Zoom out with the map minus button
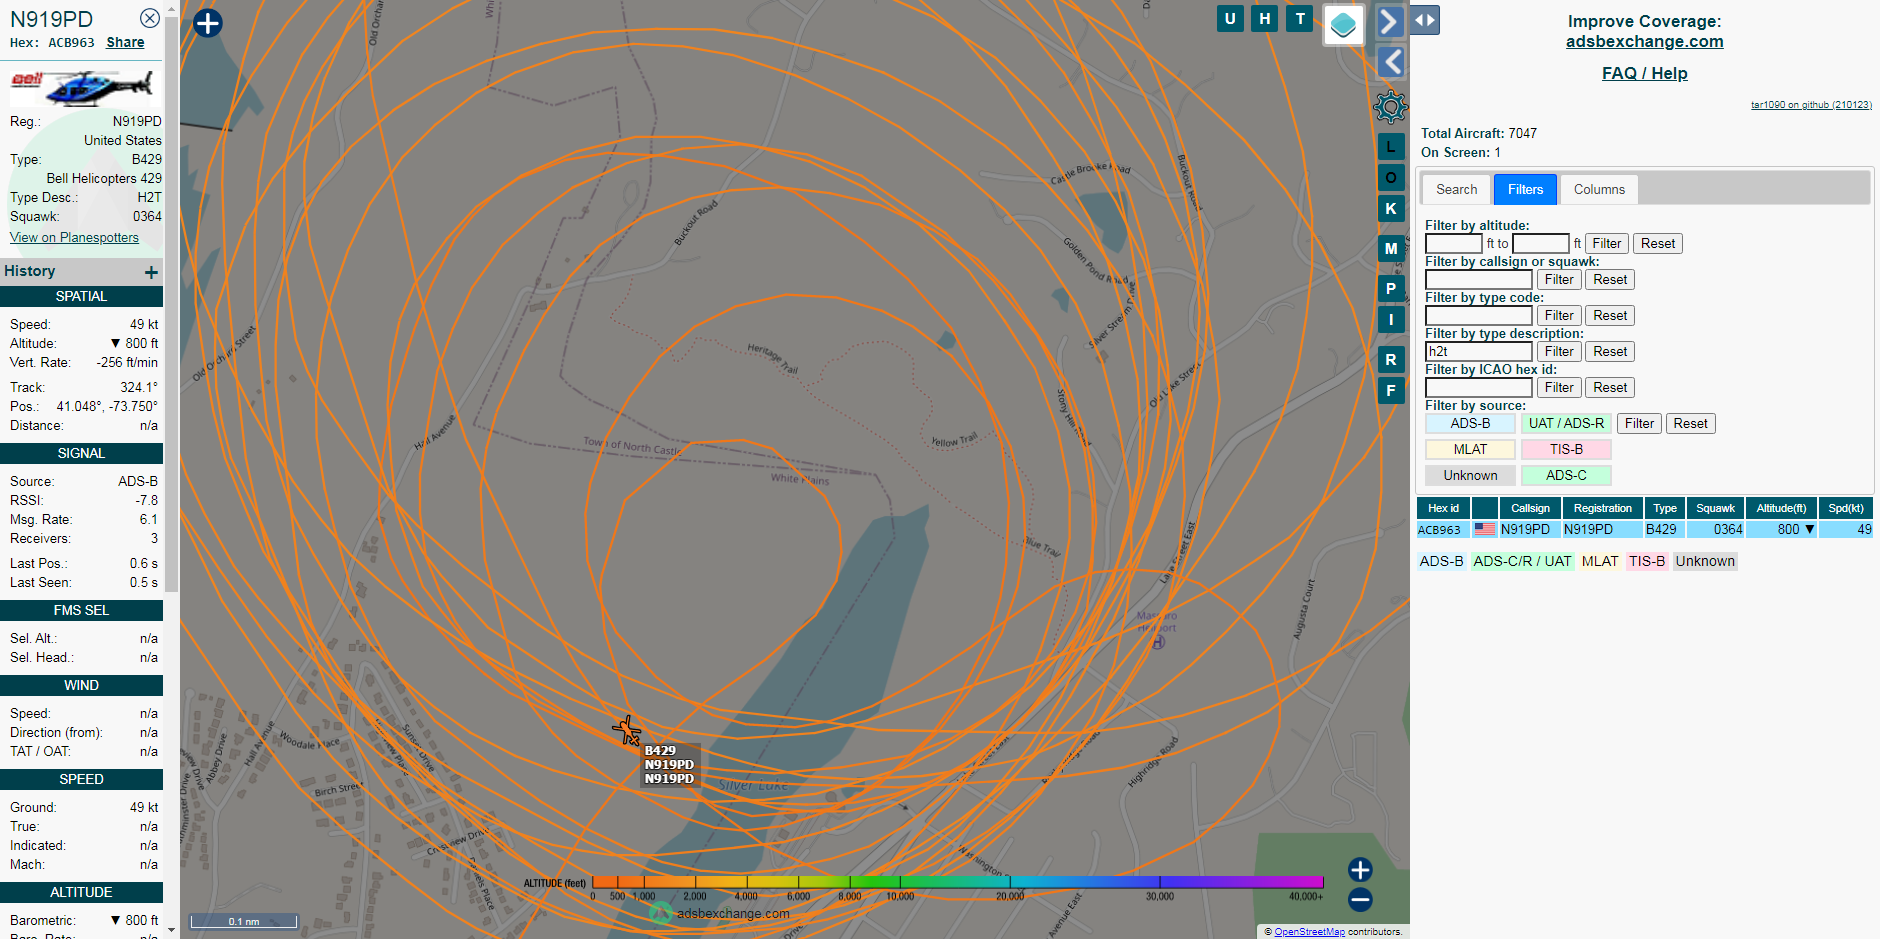Image resolution: width=1880 pixels, height=939 pixels. pos(1360,900)
